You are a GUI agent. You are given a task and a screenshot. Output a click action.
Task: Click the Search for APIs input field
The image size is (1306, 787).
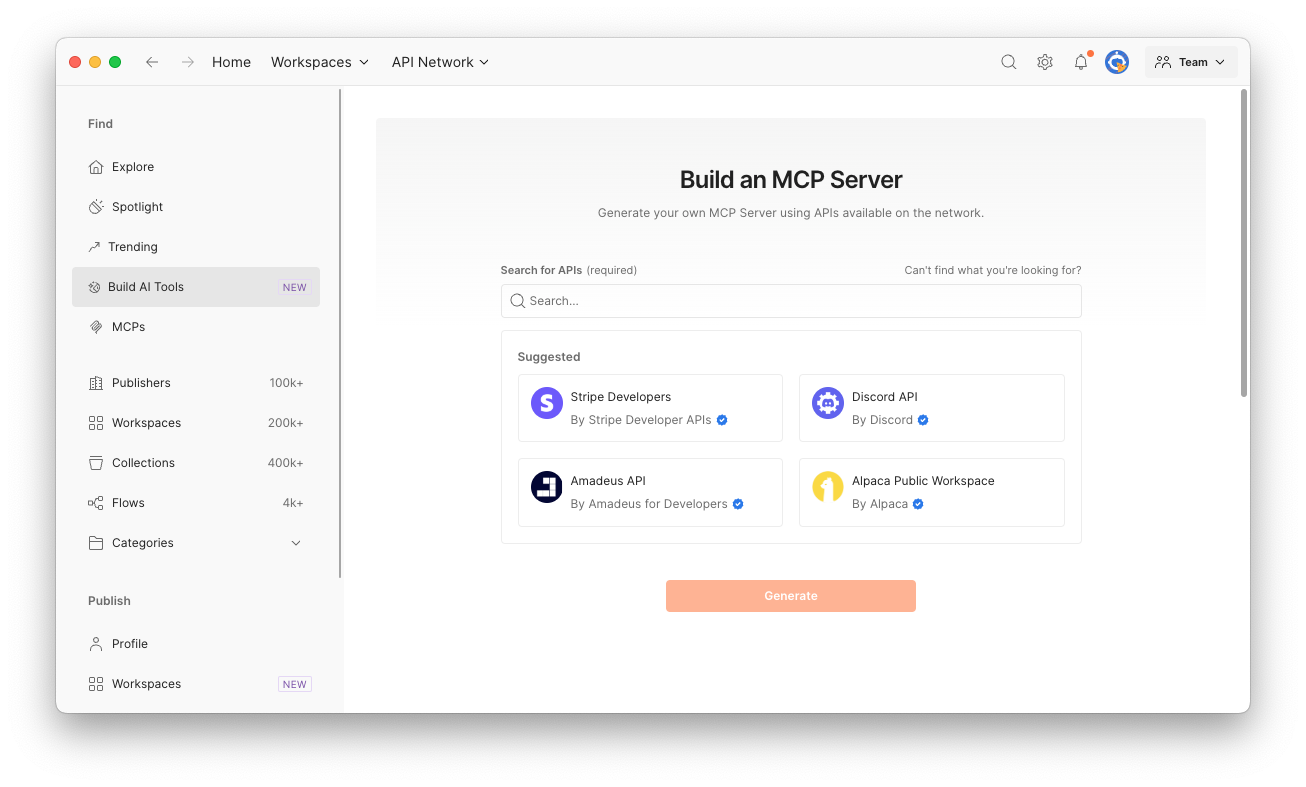[x=791, y=301]
